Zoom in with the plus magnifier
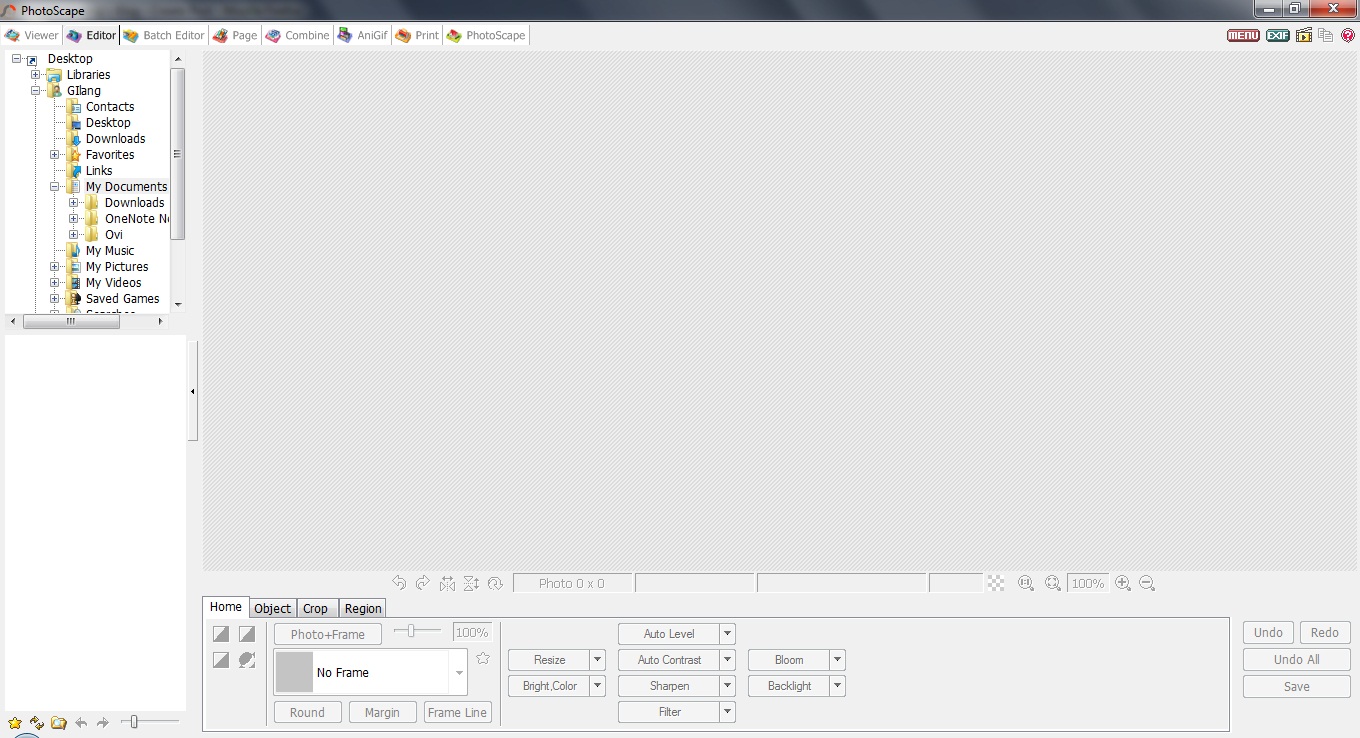 [x=1123, y=583]
